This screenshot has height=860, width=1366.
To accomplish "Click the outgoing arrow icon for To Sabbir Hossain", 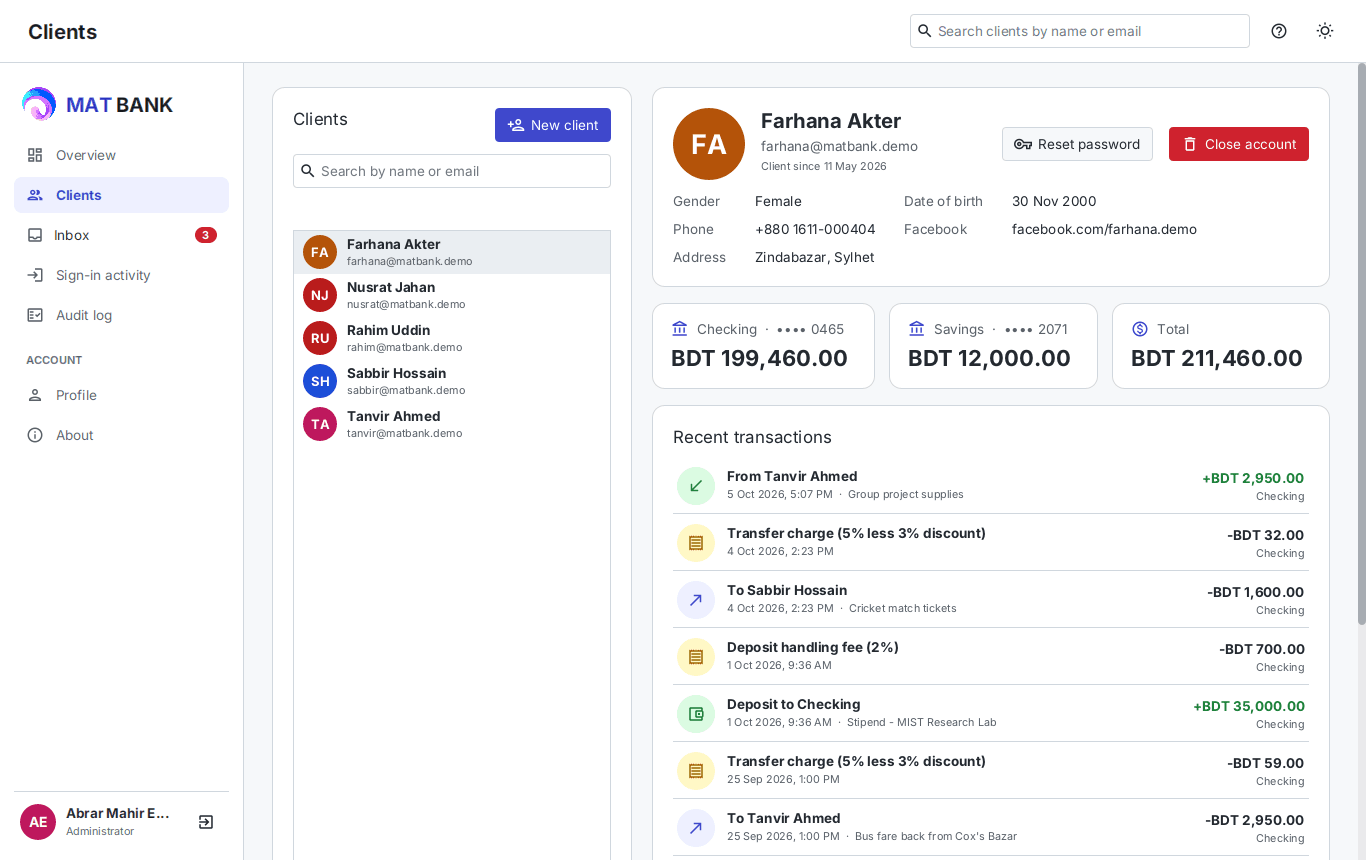I will coord(696,600).
